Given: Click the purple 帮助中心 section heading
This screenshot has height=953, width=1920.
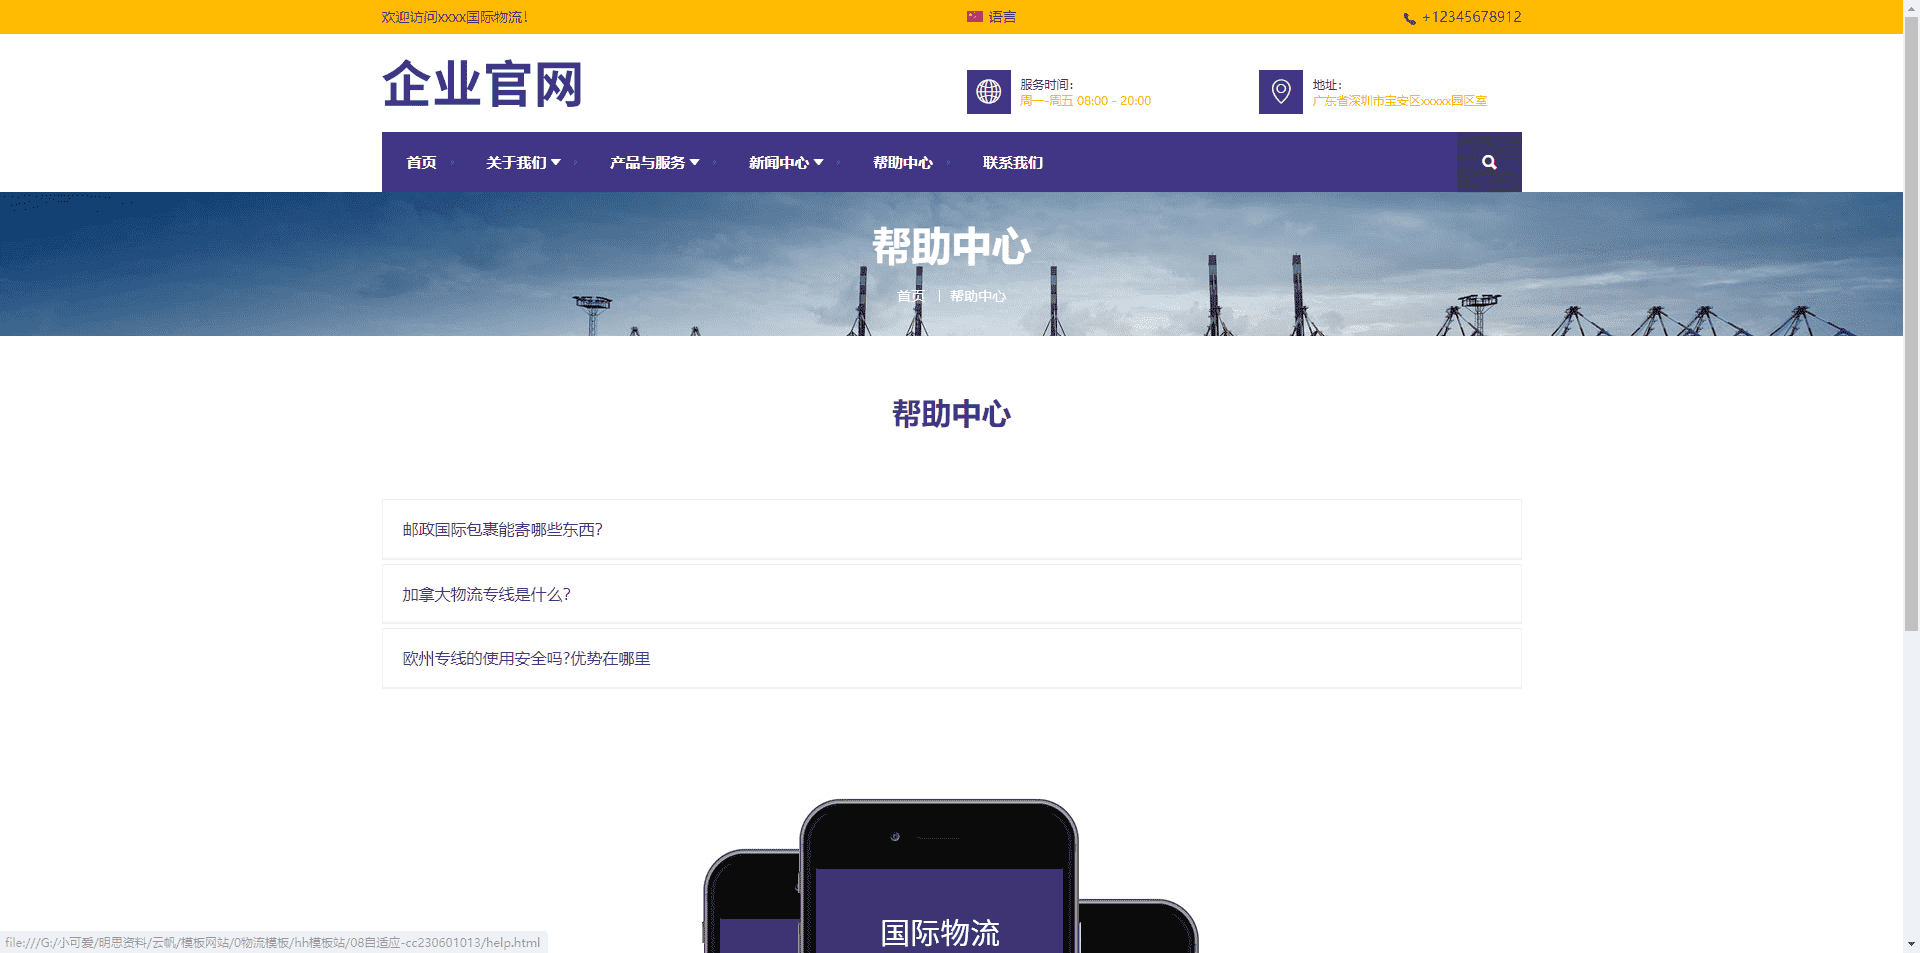Looking at the screenshot, I should (951, 414).
